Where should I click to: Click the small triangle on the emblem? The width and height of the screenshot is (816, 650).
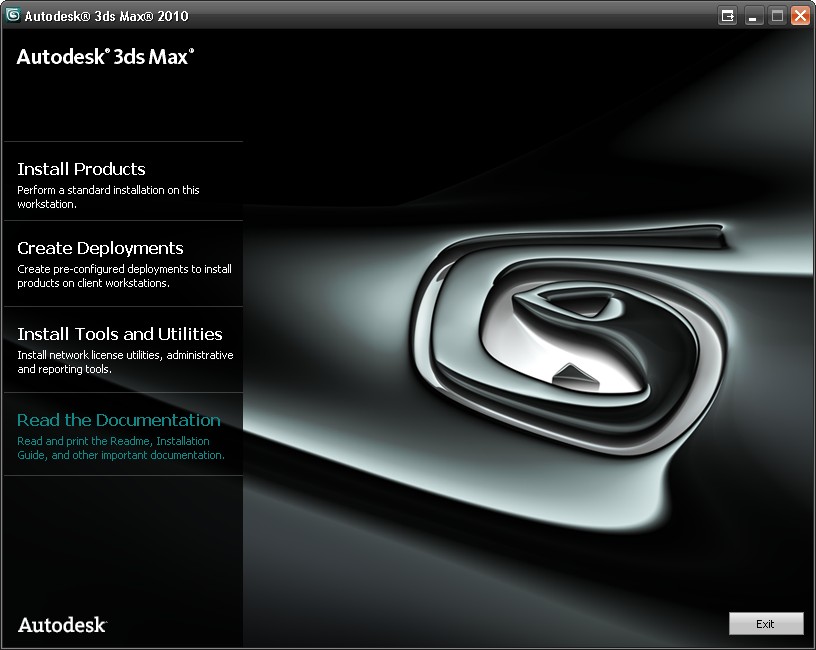(570, 376)
